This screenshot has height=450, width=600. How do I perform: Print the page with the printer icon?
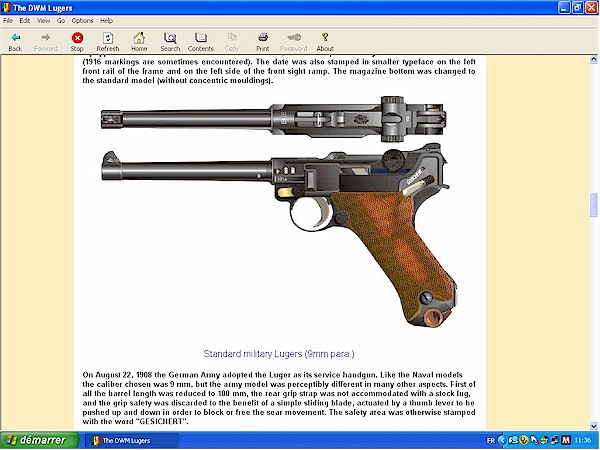pos(262,42)
